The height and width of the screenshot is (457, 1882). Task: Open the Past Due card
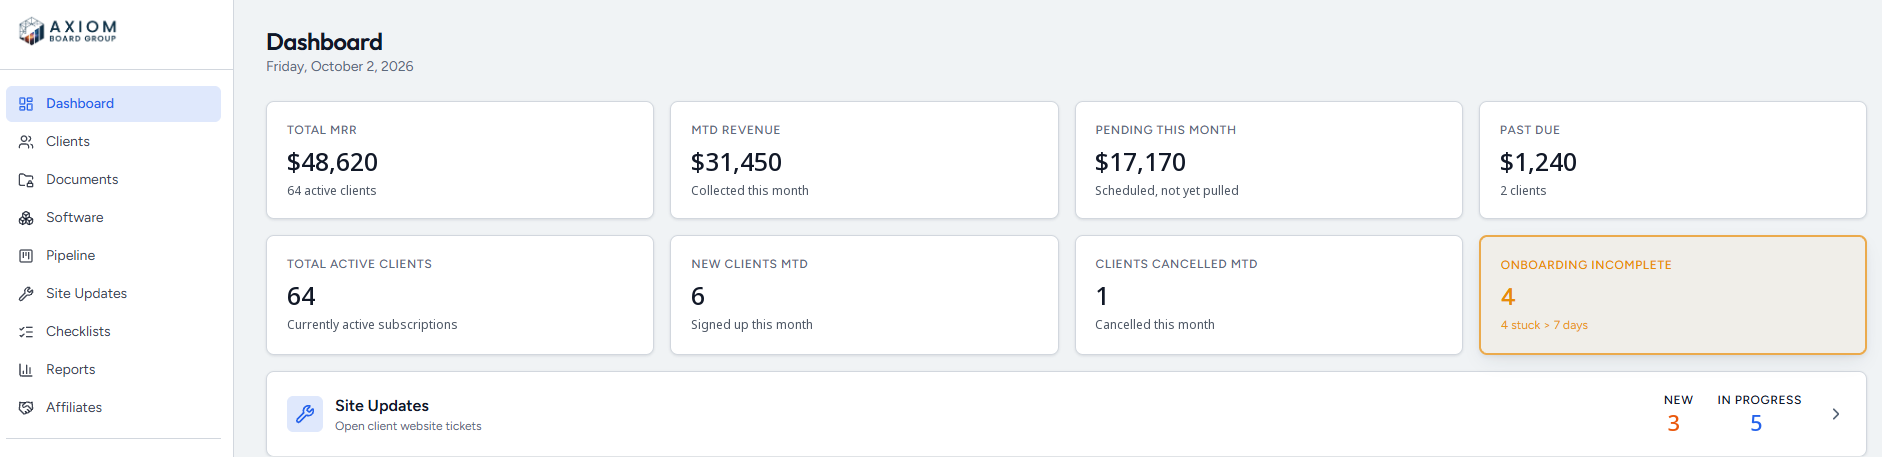(x=1673, y=160)
